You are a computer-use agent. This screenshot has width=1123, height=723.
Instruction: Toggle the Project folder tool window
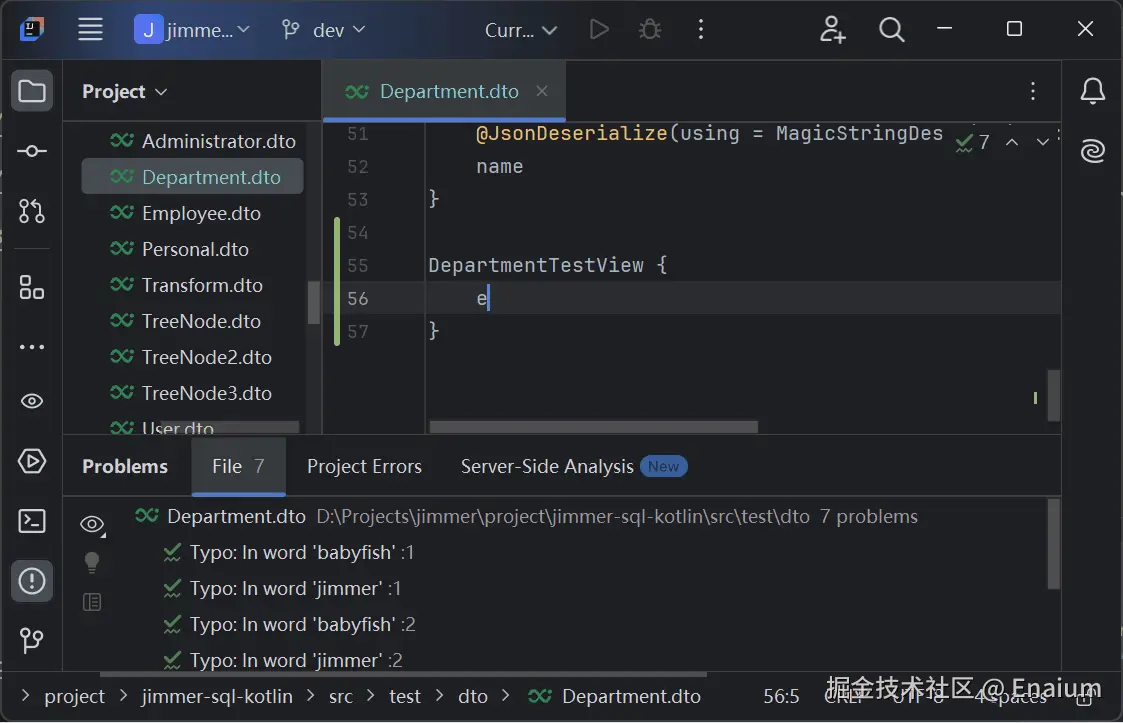pos(32,92)
